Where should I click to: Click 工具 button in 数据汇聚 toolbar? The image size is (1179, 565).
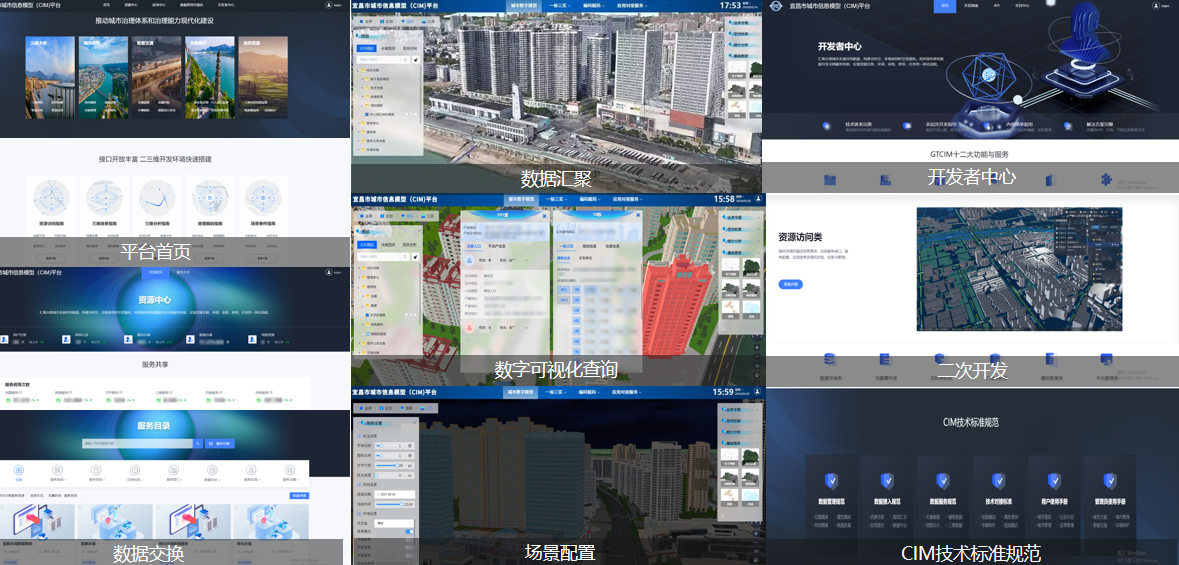[x=429, y=23]
